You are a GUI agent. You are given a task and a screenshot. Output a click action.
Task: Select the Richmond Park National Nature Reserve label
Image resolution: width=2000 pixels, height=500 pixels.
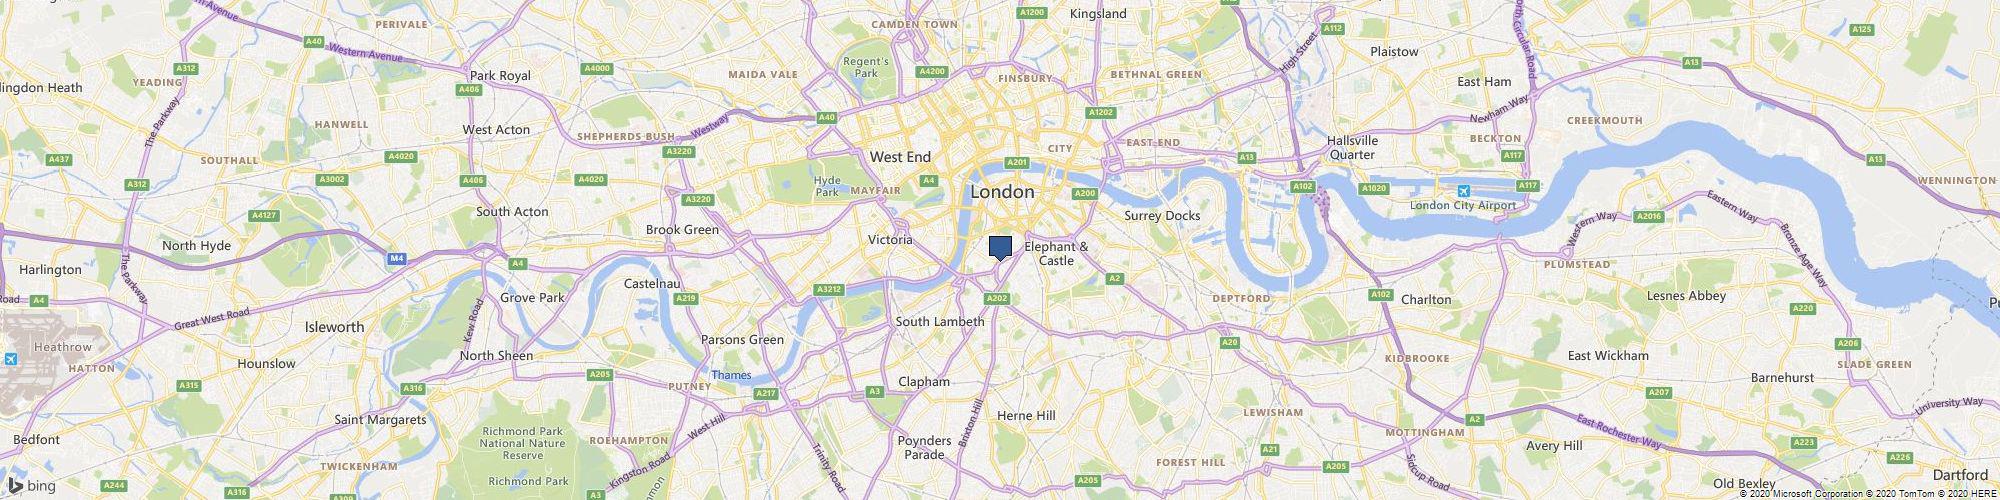523,443
